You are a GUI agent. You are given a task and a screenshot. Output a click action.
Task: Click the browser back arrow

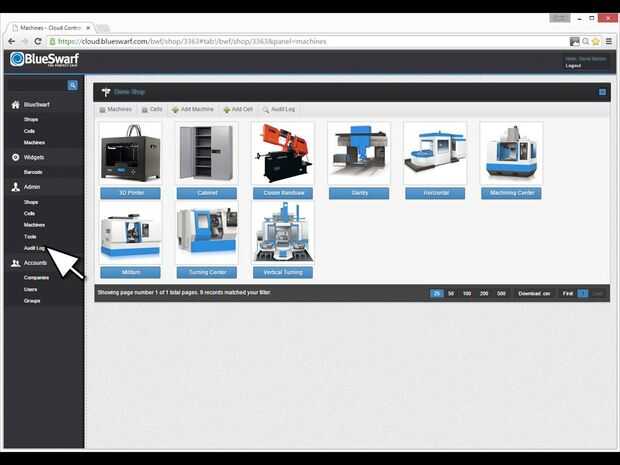point(11,41)
